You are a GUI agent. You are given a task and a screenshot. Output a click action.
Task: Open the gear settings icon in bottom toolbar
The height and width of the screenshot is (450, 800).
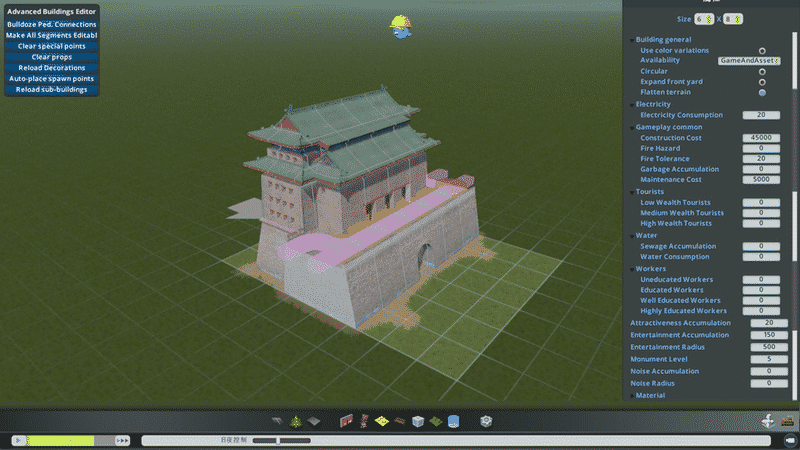pos(486,422)
